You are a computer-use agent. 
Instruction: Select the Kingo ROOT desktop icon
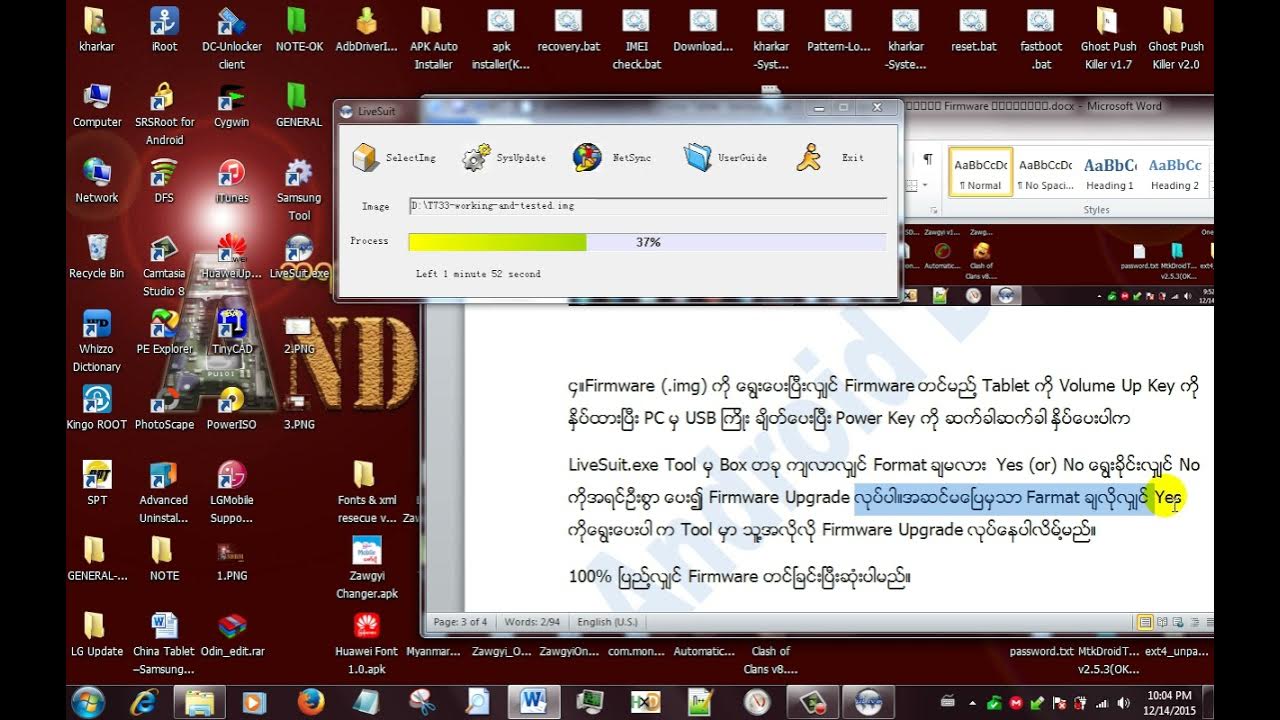point(97,408)
